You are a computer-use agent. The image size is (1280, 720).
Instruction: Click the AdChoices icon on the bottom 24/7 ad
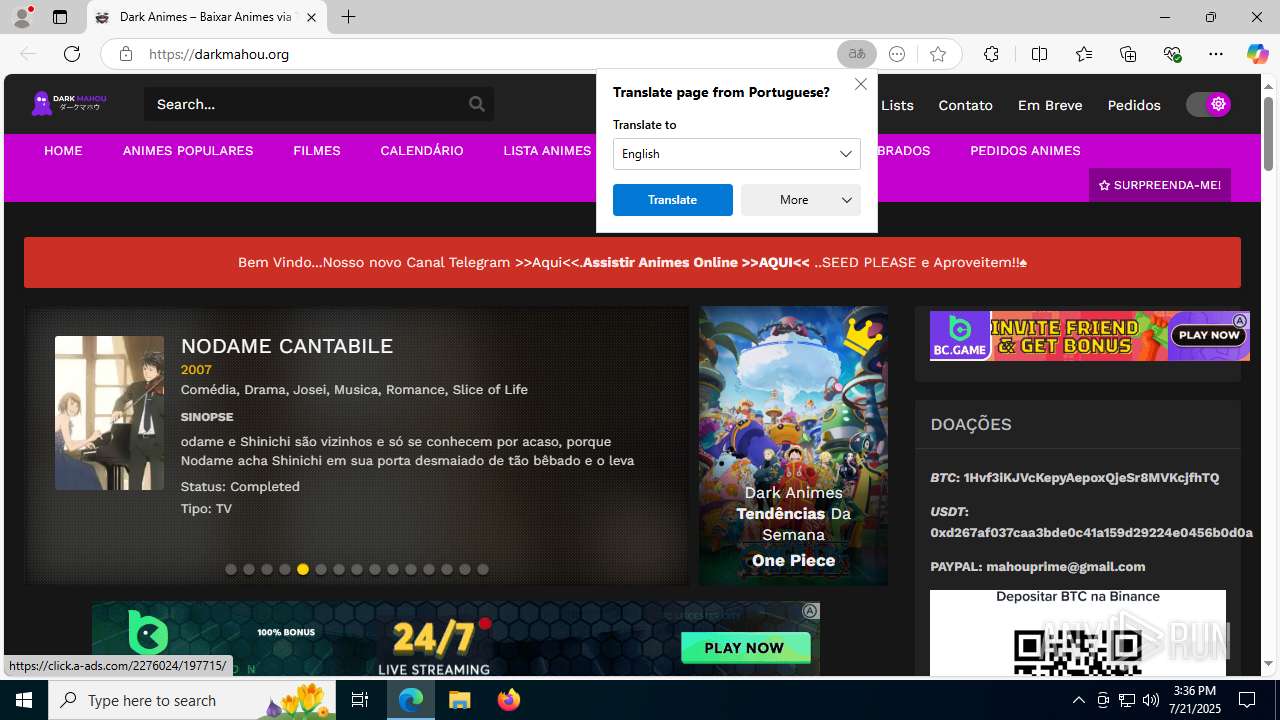pyautogui.click(x=811, y=611)
